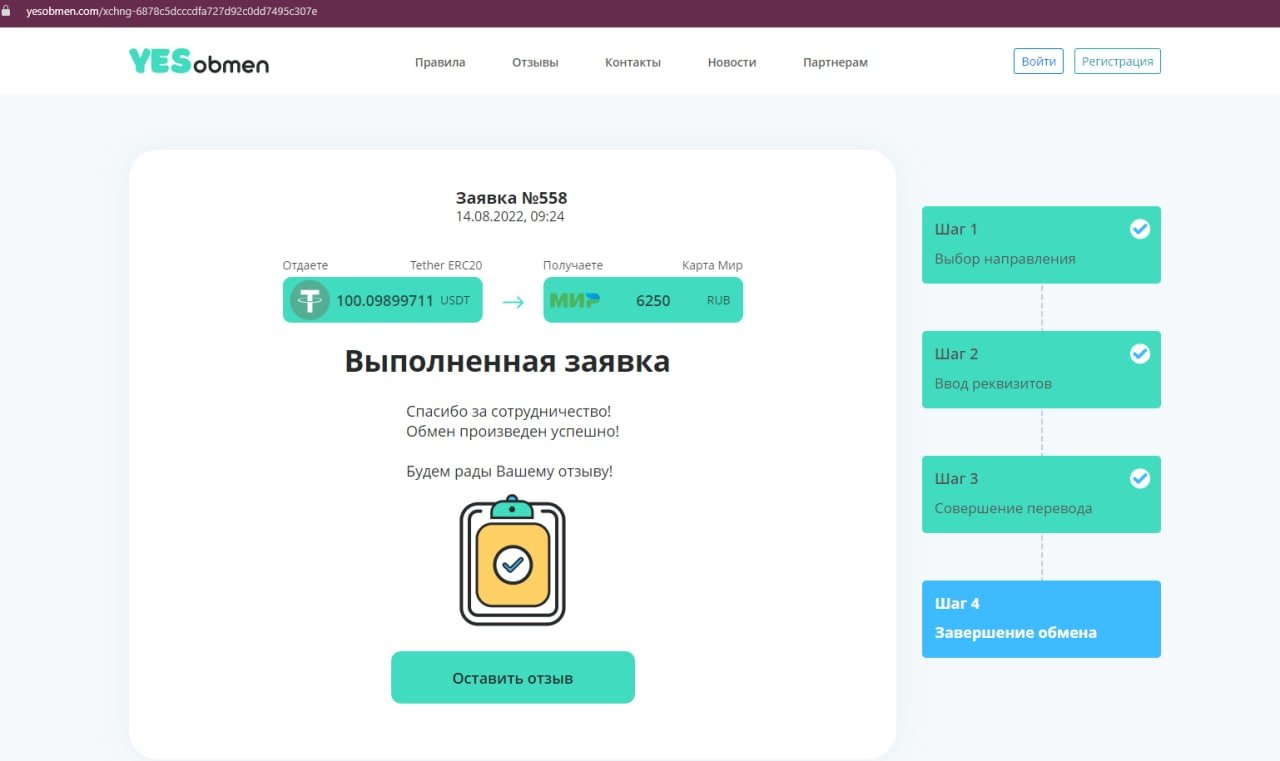Click the Отдаете label
The height and width of the screenshot is (761, 1280).
pyautogui.click(x=305, y=265)
